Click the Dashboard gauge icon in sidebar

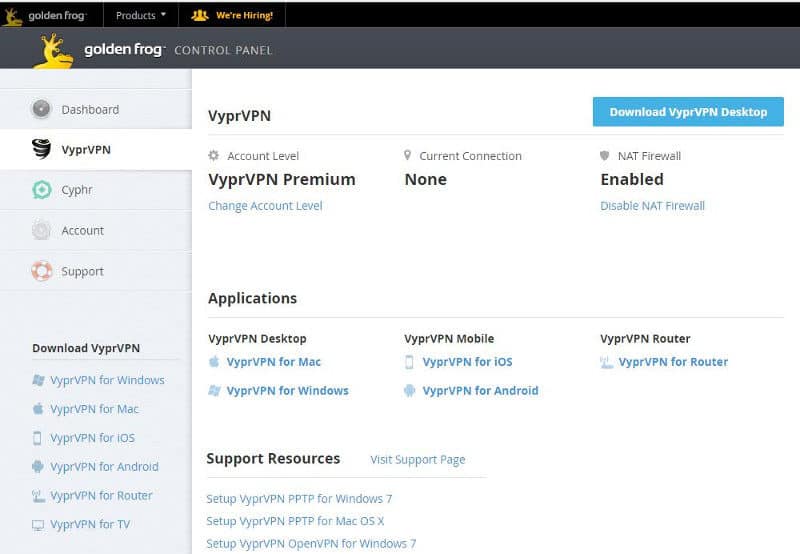pyautogui.click(x=41, y=109)
